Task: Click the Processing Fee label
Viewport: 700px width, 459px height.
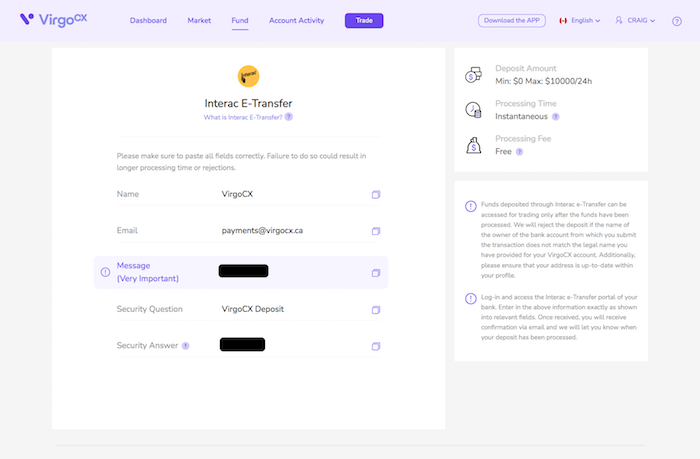Action: 523,139
